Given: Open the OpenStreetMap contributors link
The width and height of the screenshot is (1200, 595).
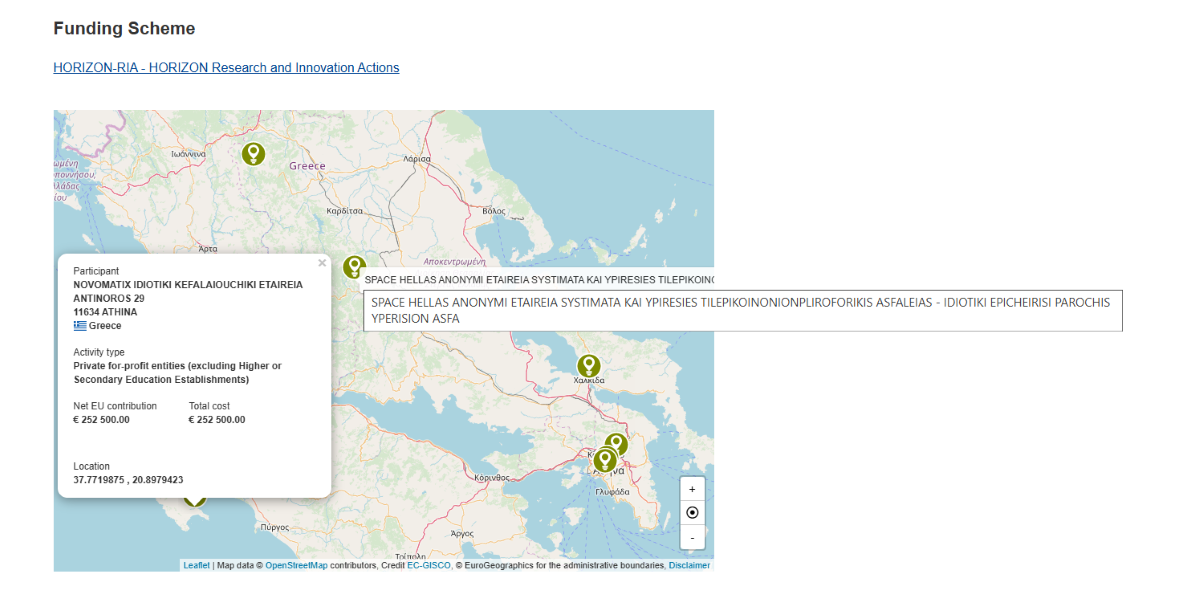Looking at the screenshot, I should click(x=296, y=565).
